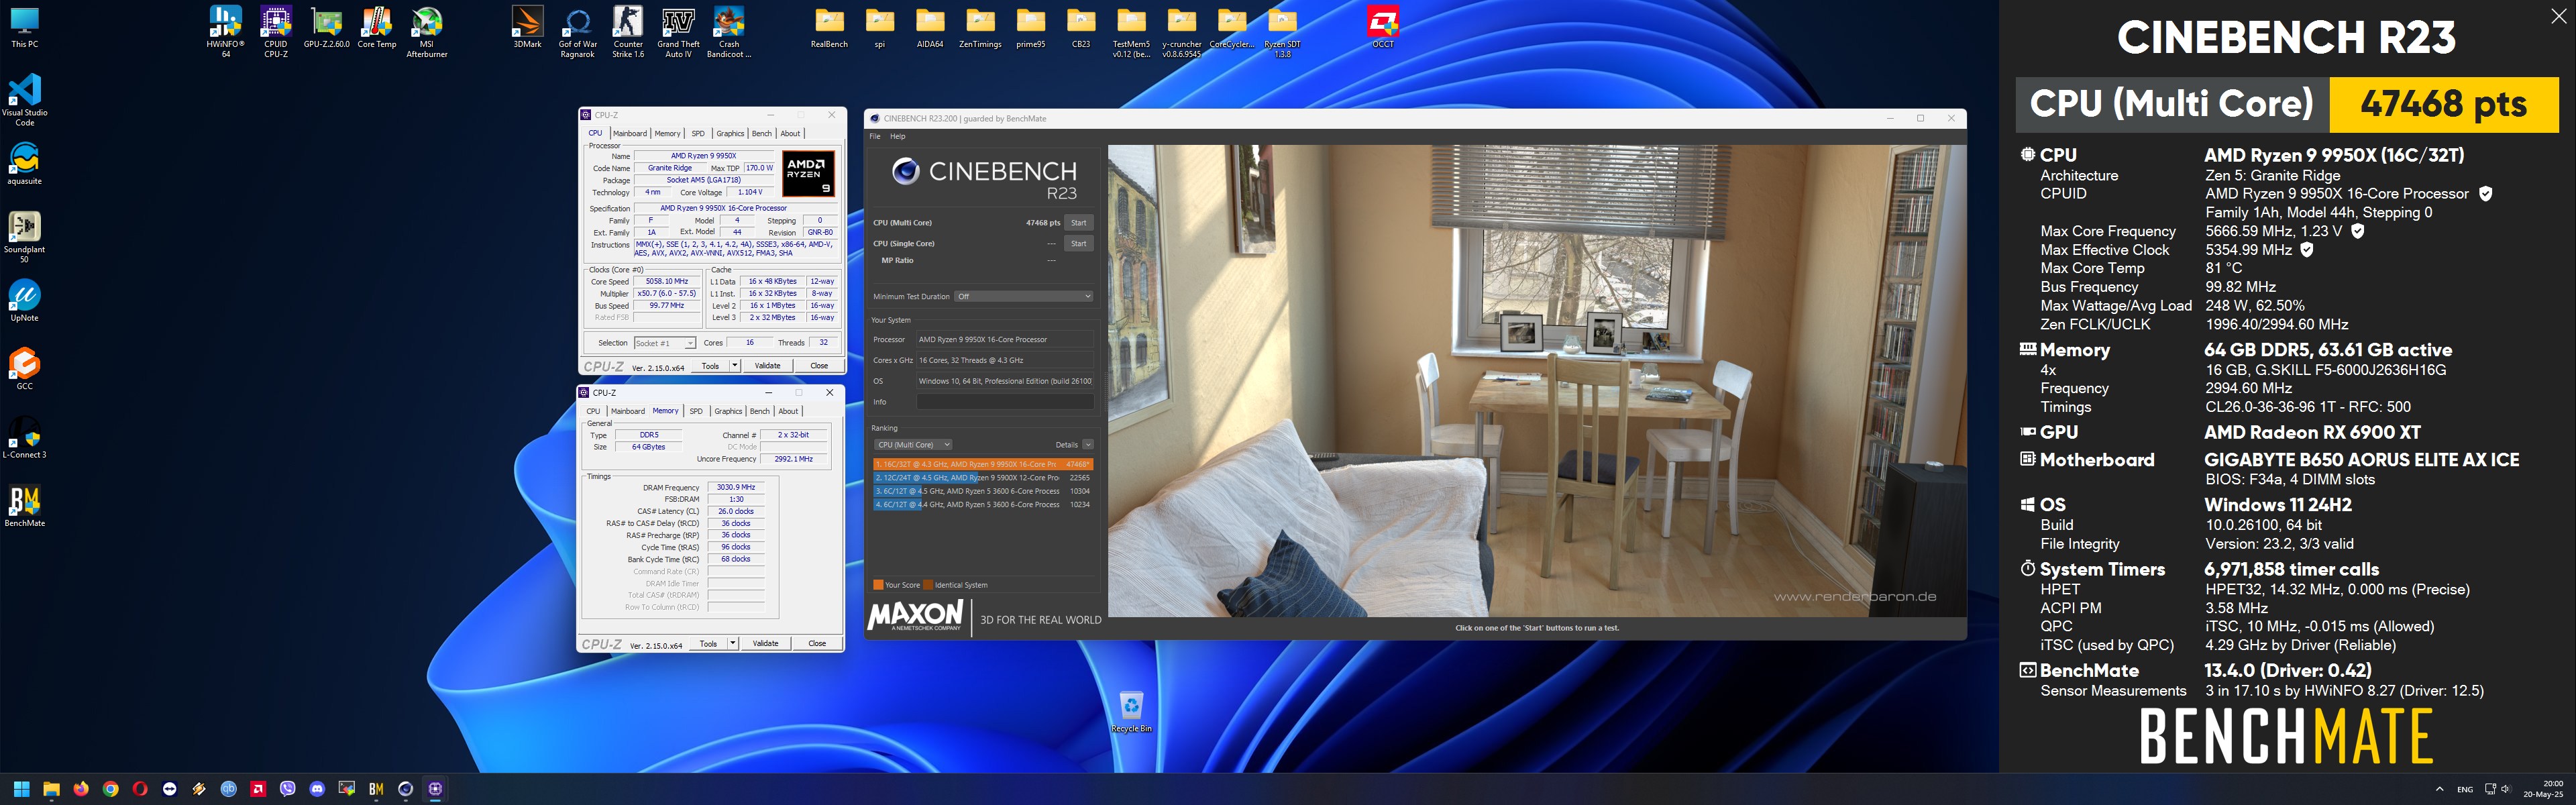
Task: Close the BenchMate result panel with X
Action: coord(2558,16)
